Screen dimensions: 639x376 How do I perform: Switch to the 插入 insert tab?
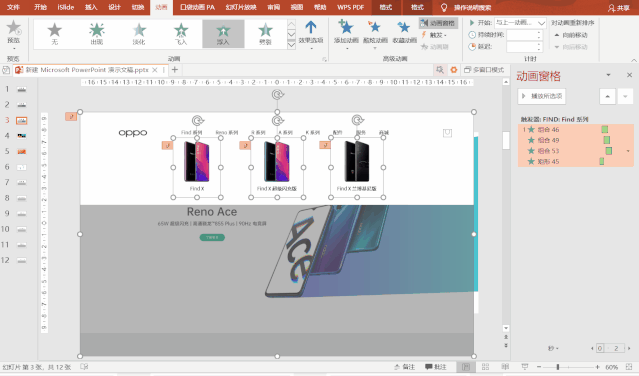(91, 7)
